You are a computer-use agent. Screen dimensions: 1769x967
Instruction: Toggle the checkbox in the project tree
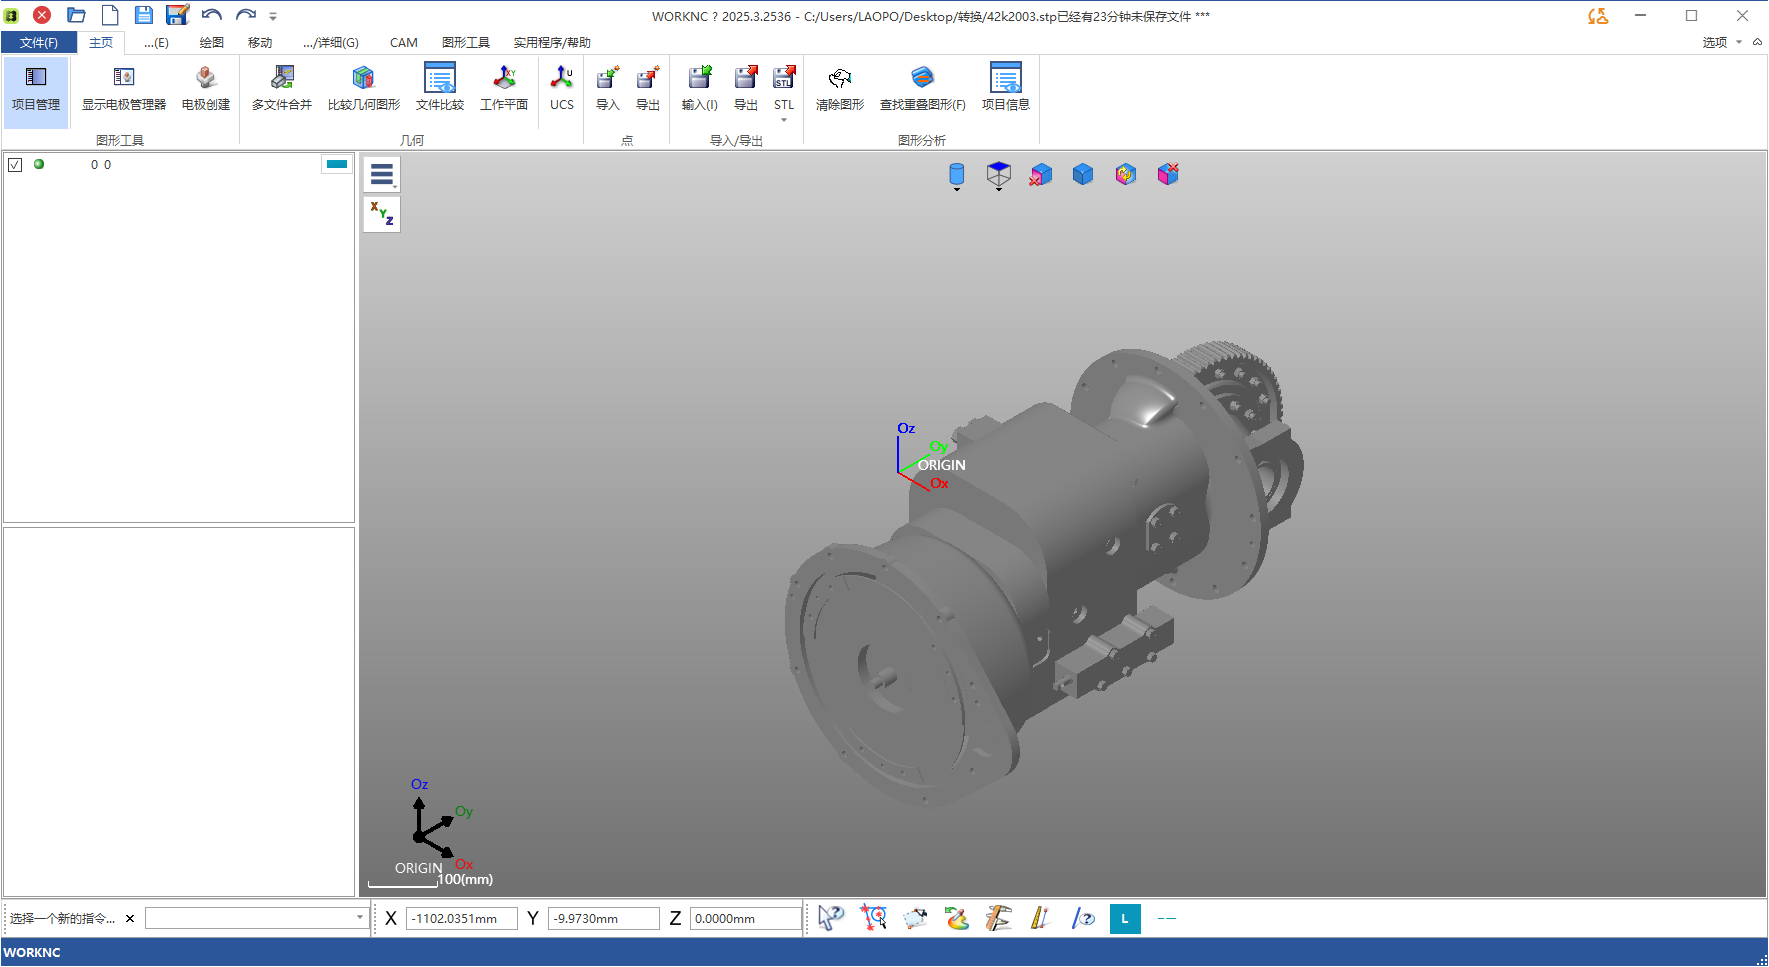pos(14,164)
